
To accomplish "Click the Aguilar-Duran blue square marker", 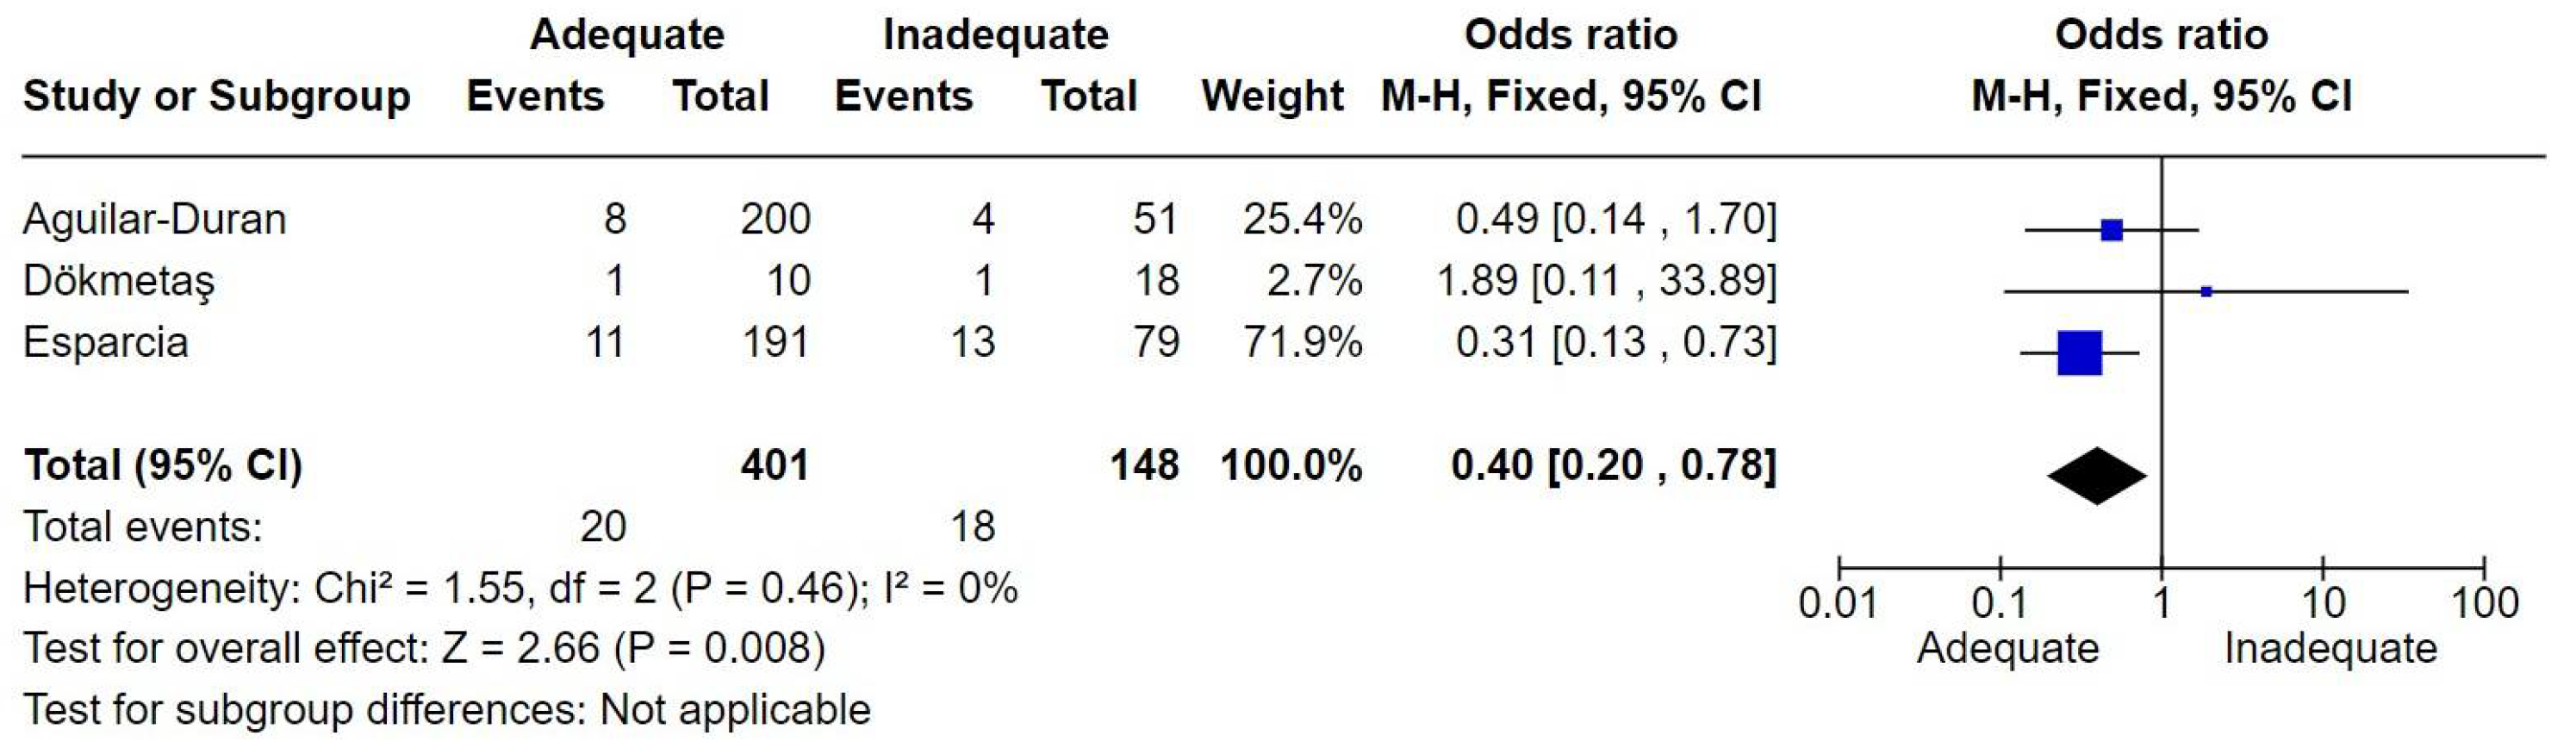I will point(2111,231).
